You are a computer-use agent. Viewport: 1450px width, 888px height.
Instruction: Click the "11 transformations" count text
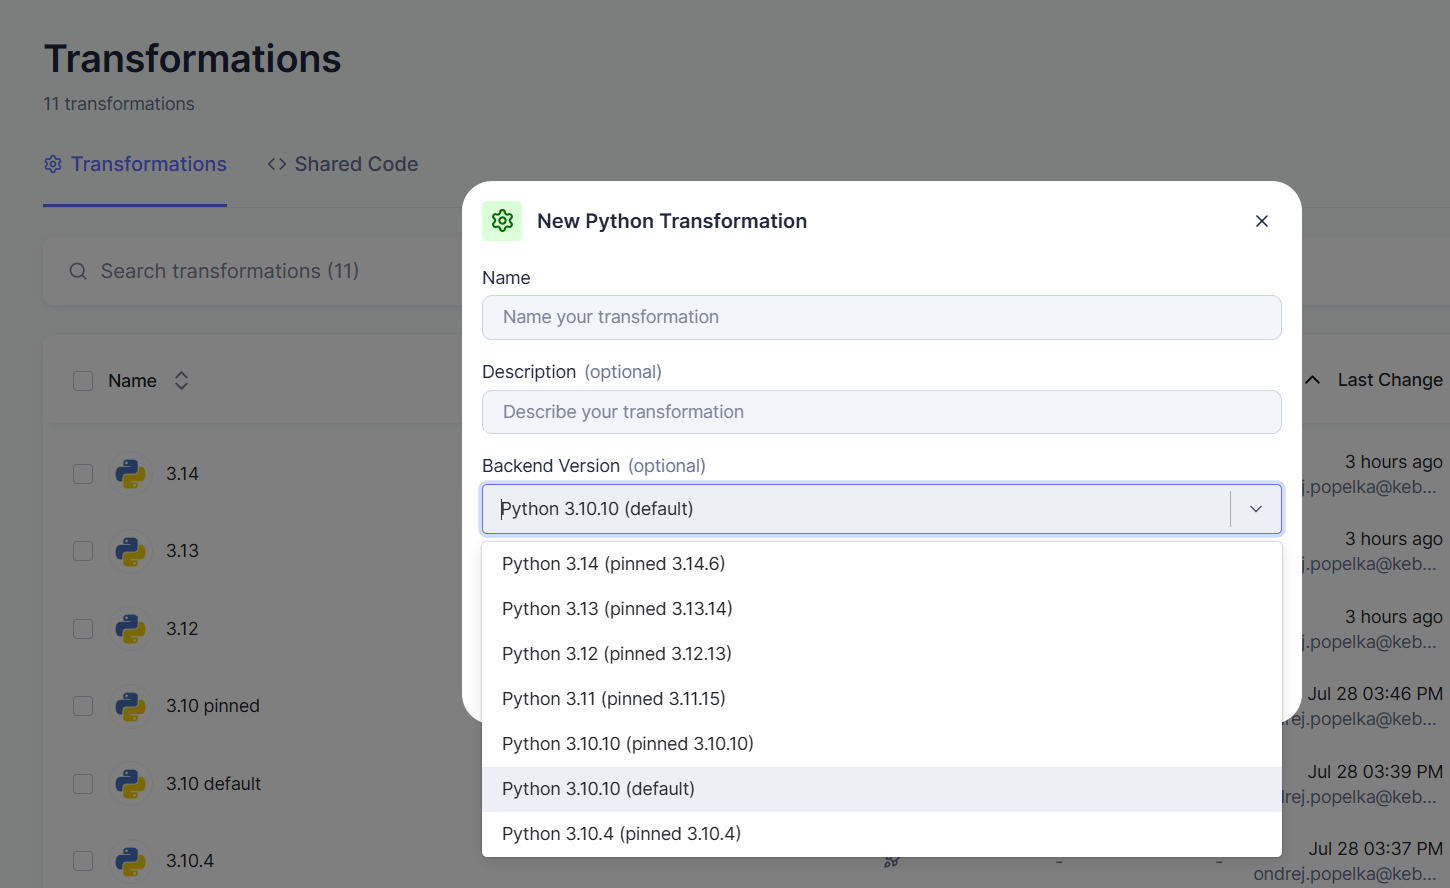tap(119, 104)
